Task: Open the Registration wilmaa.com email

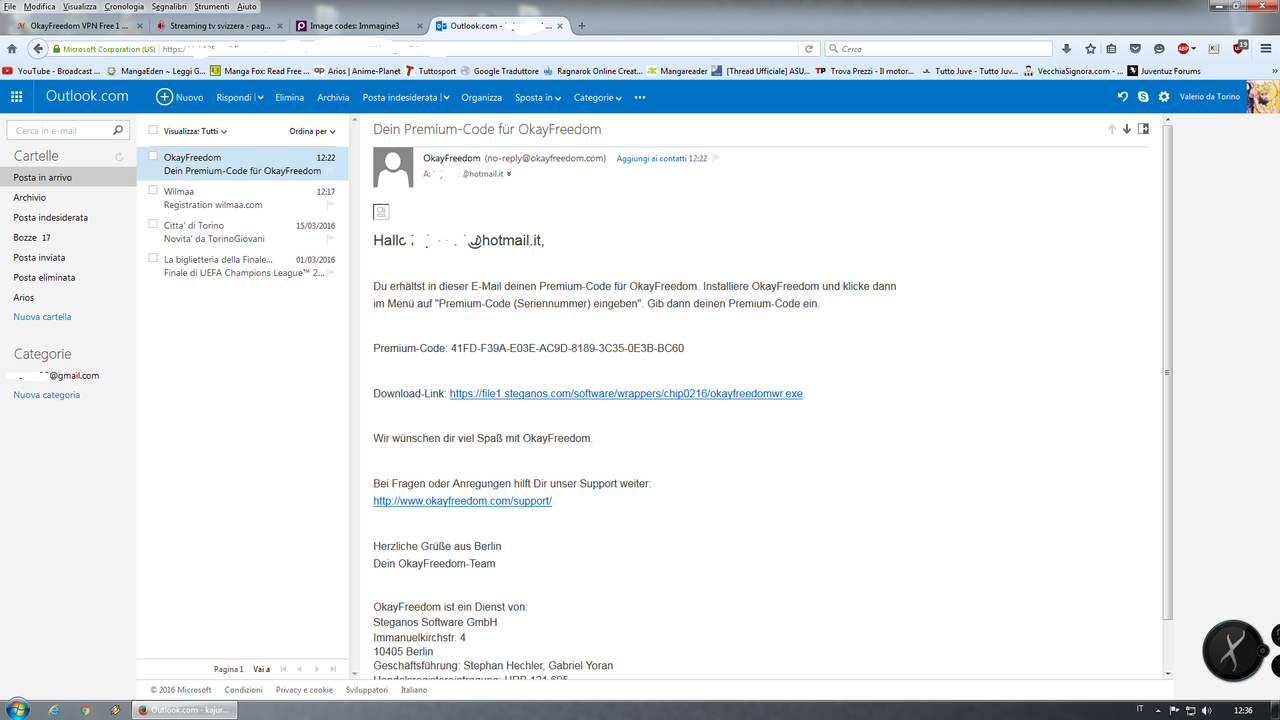Action: 213,205
